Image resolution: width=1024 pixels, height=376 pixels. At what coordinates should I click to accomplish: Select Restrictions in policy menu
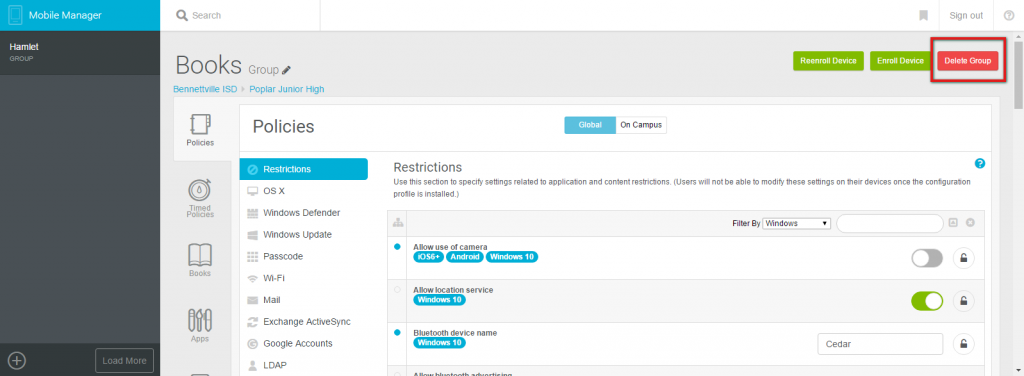303,169
